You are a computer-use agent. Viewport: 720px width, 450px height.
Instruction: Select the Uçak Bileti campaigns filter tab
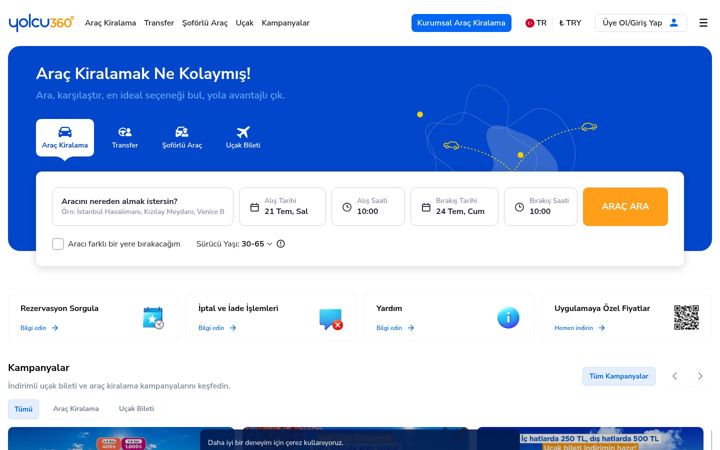coord(136,409)
